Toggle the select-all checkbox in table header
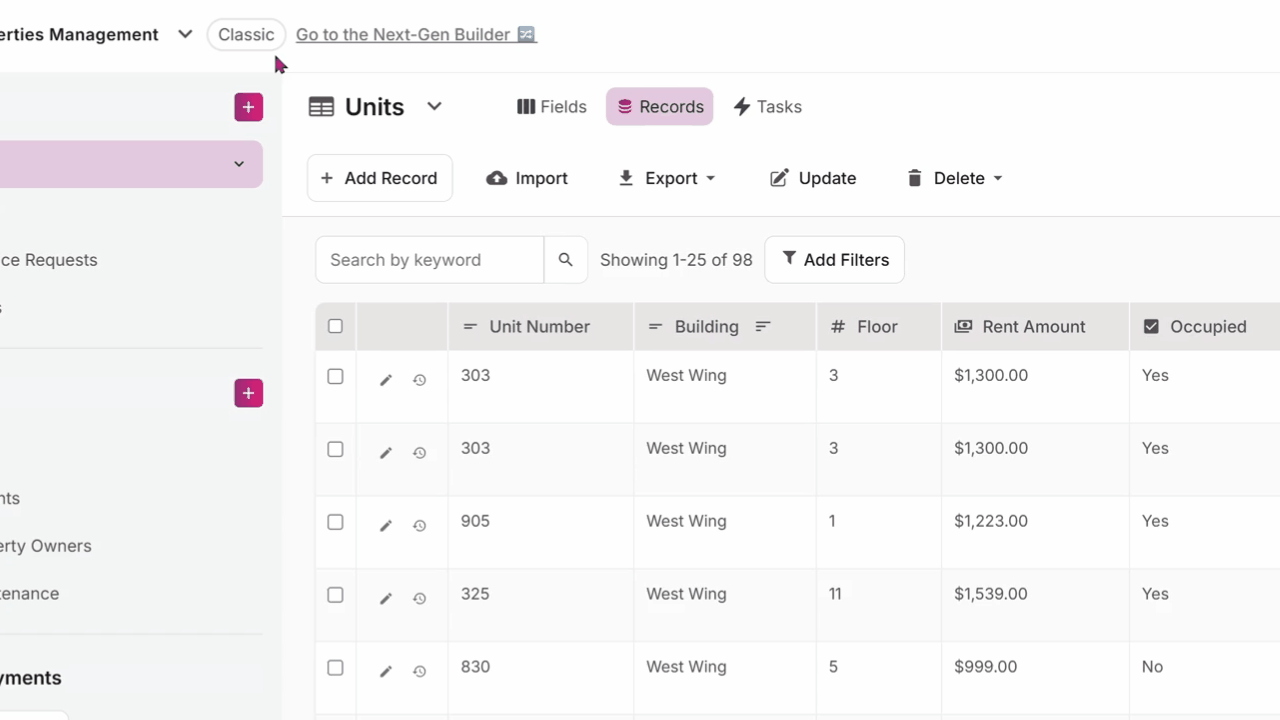 [x=335, y=326]
